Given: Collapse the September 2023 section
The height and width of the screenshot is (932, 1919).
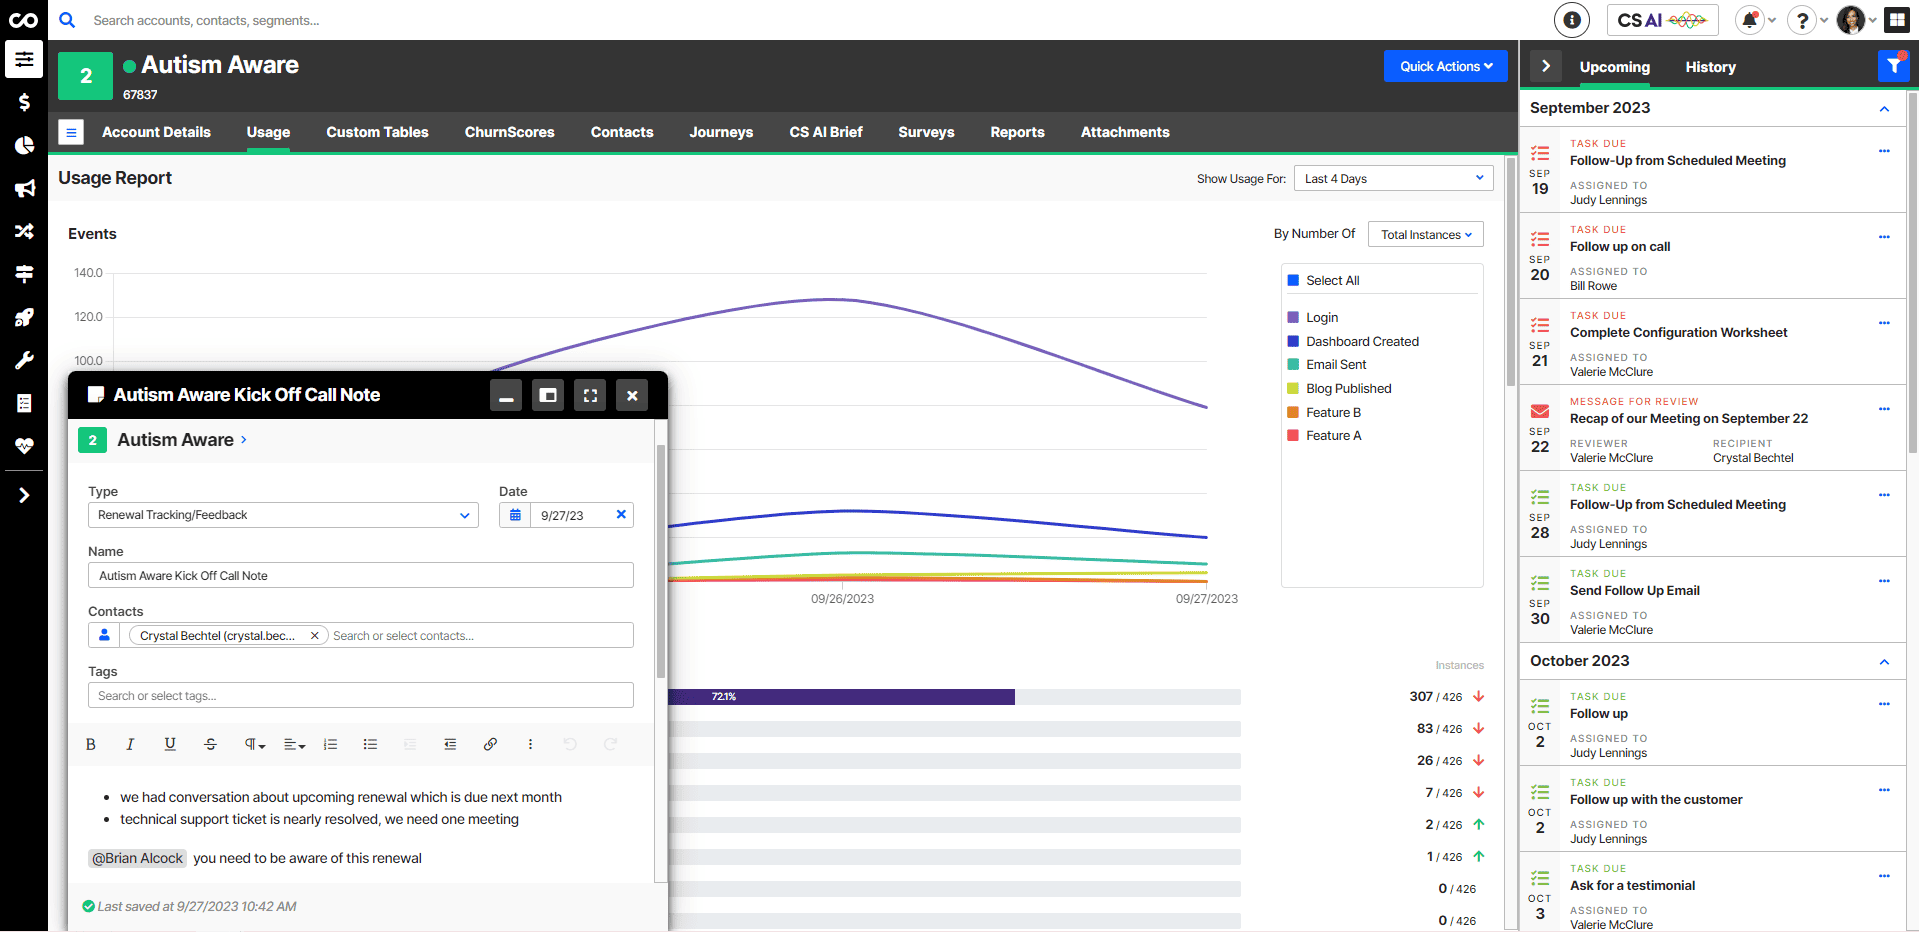Looking at the screenshot, I should click(x=1884, y=108).
